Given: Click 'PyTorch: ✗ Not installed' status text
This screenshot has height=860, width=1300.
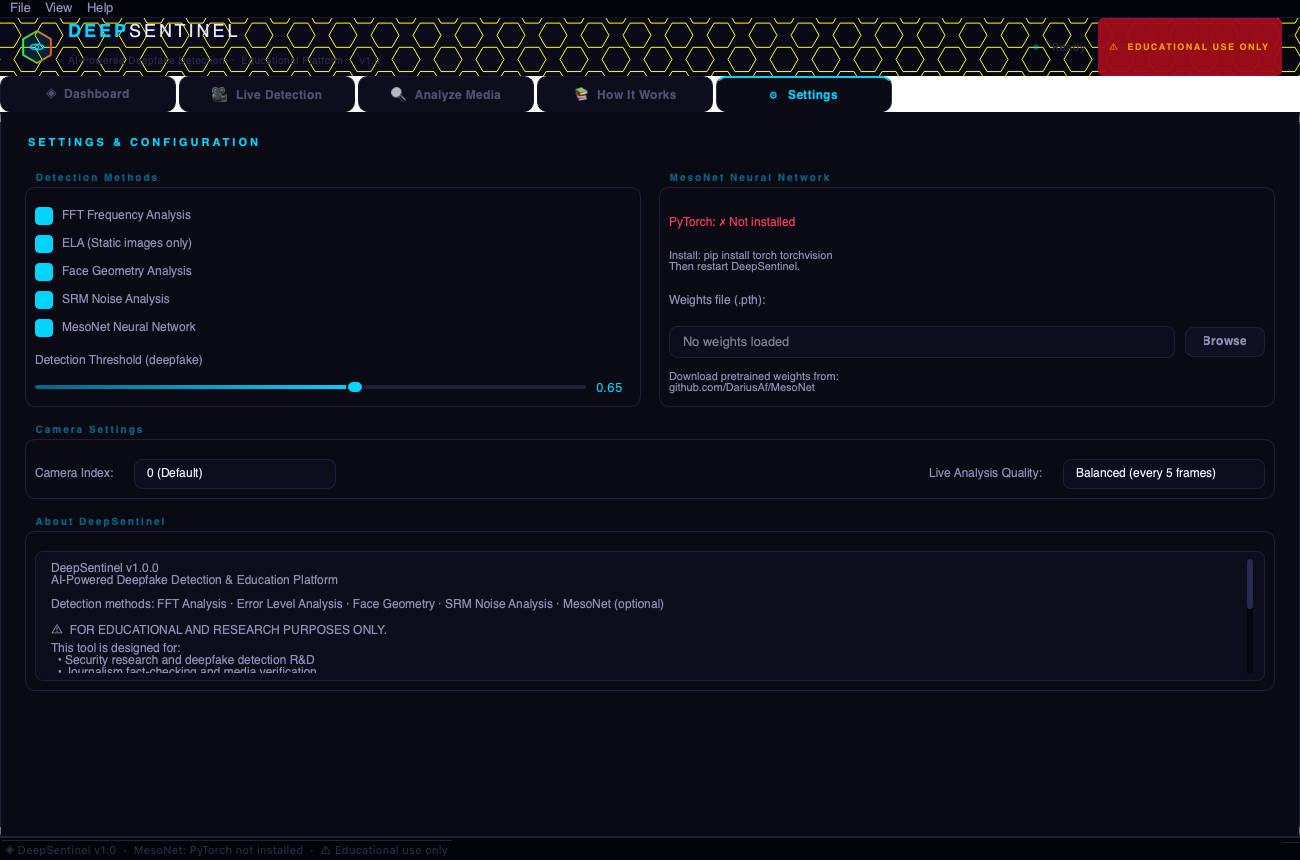Looking at the screenshot, I should point(732,222).
